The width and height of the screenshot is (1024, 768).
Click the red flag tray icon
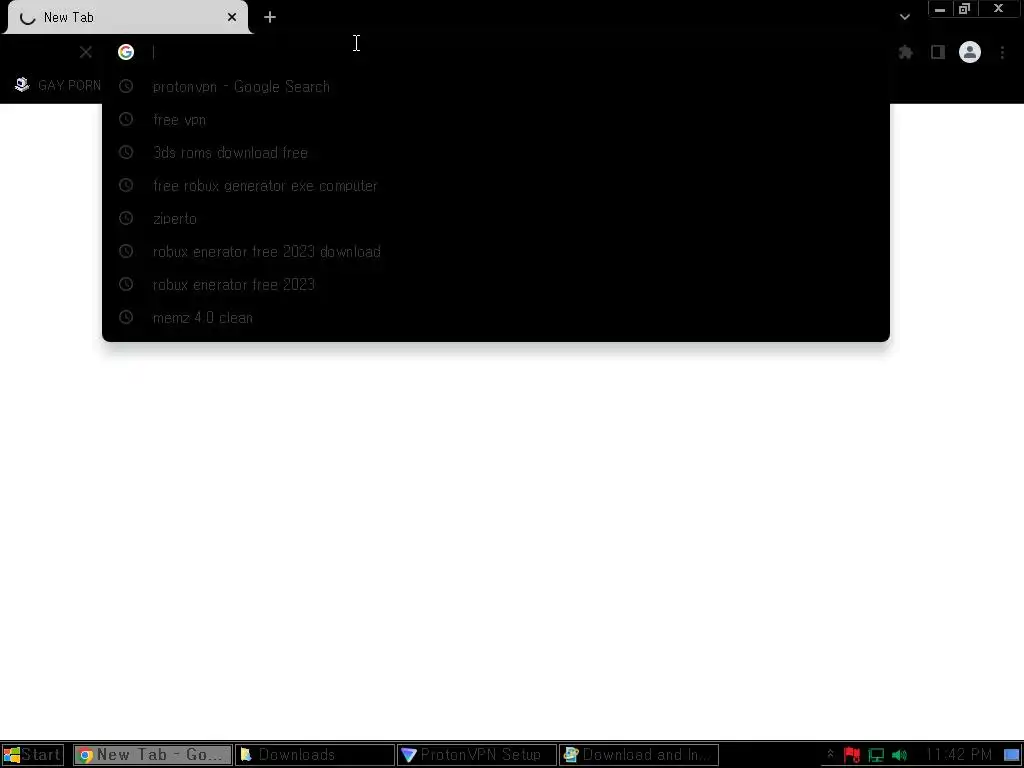pyautogui.click(x=852, y=755)
